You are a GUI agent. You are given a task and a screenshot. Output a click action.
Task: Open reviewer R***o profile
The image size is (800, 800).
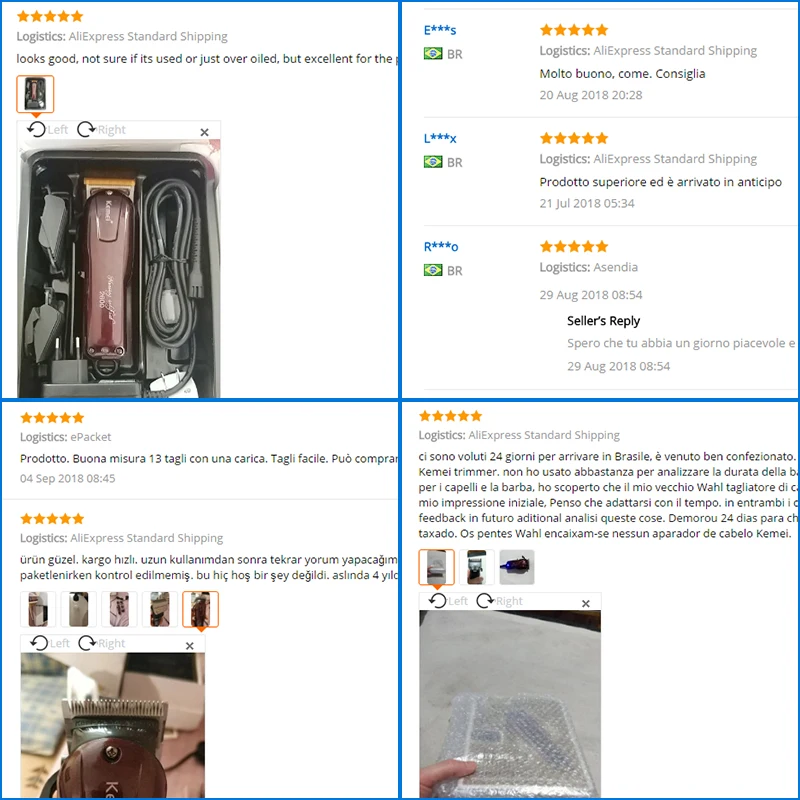(441, 247)
